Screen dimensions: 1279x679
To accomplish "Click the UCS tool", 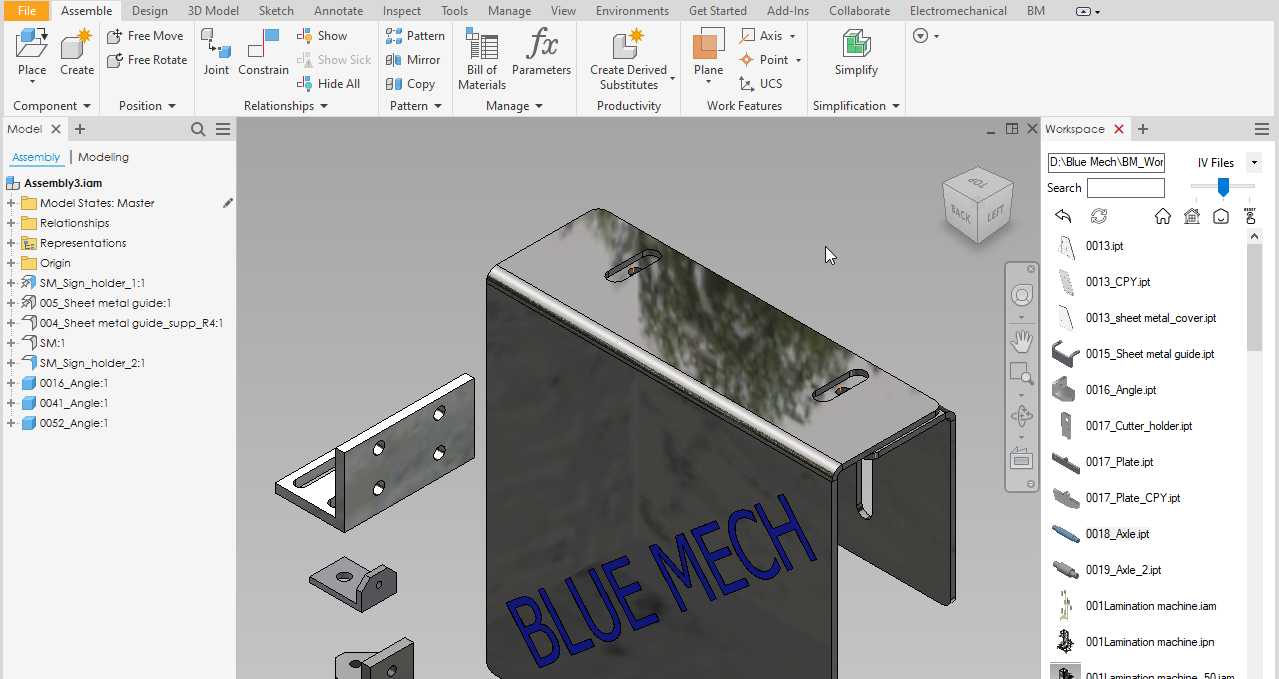I will point(761,84).
